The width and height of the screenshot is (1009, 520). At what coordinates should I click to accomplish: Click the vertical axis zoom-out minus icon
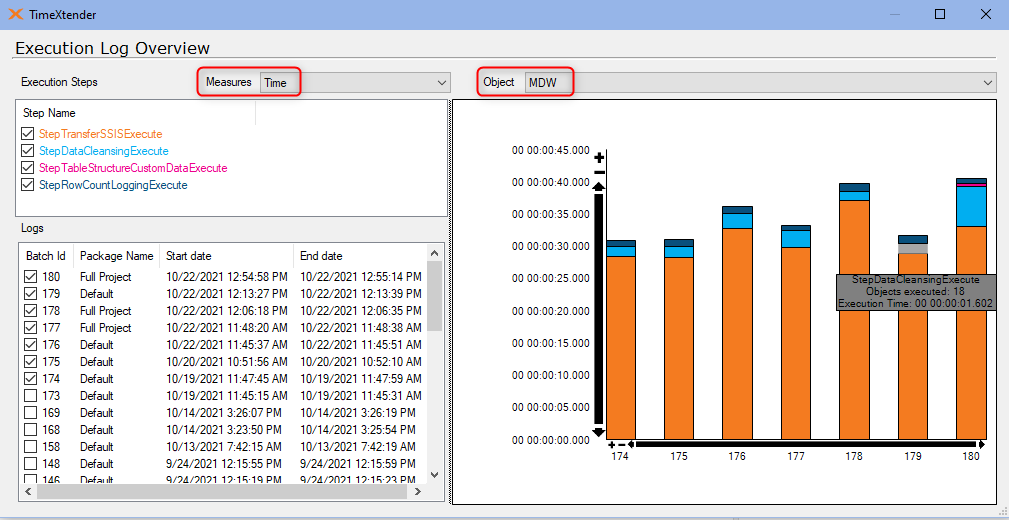pyautogui.click(x=599, y=172)
